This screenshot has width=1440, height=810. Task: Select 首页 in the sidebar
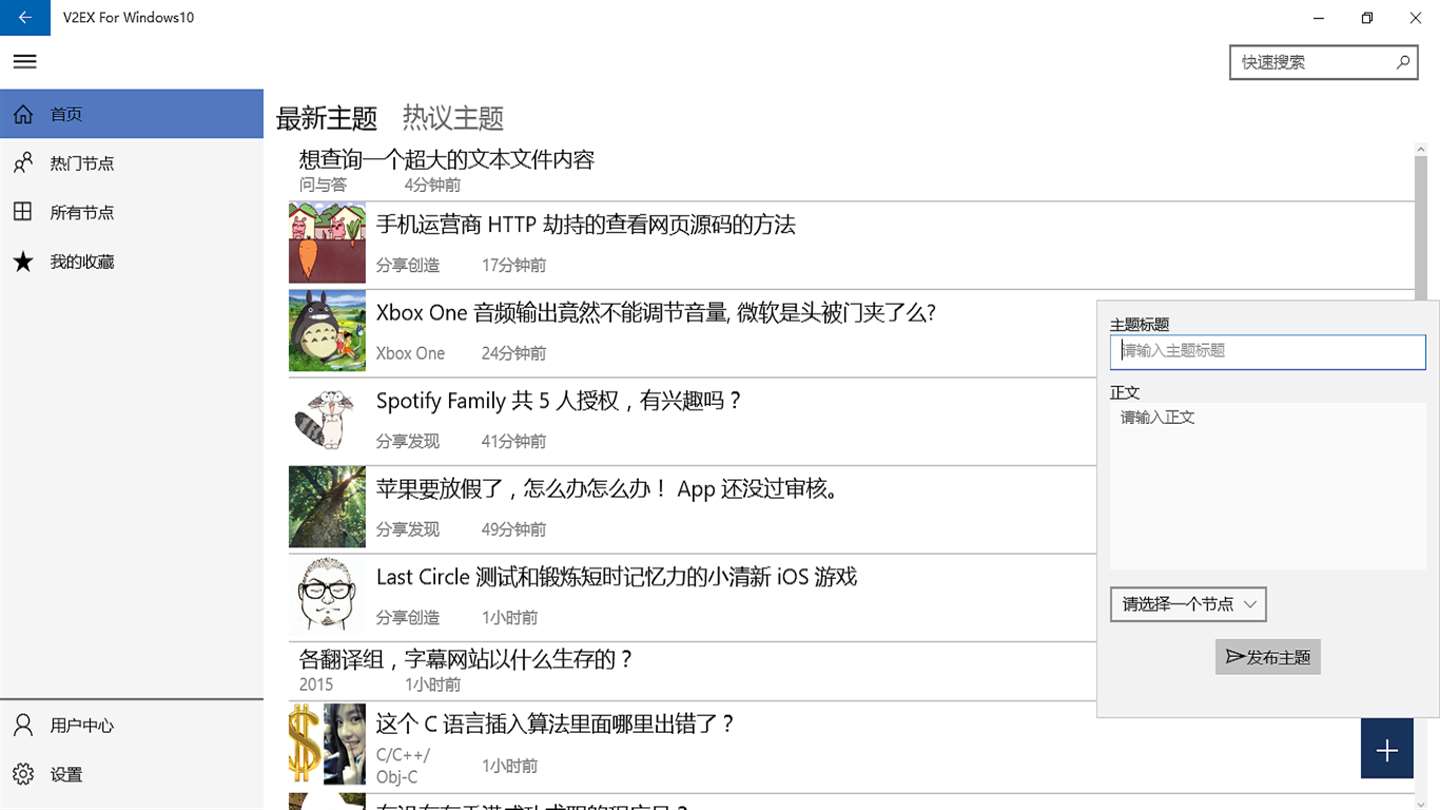click(132, 114)
